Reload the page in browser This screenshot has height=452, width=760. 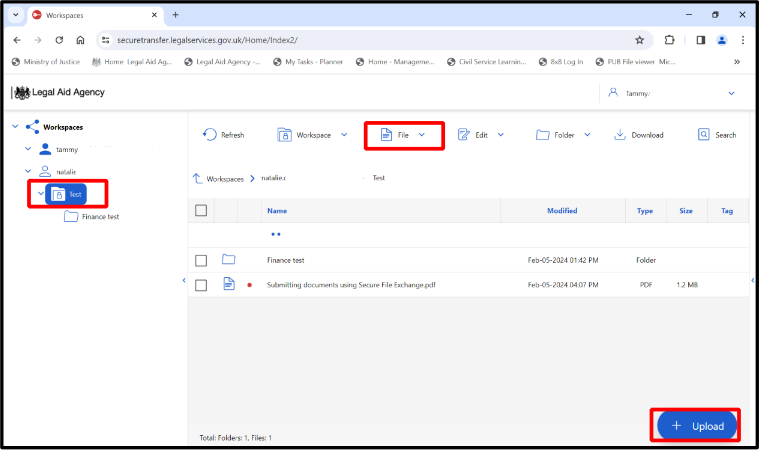click(60, 40)
